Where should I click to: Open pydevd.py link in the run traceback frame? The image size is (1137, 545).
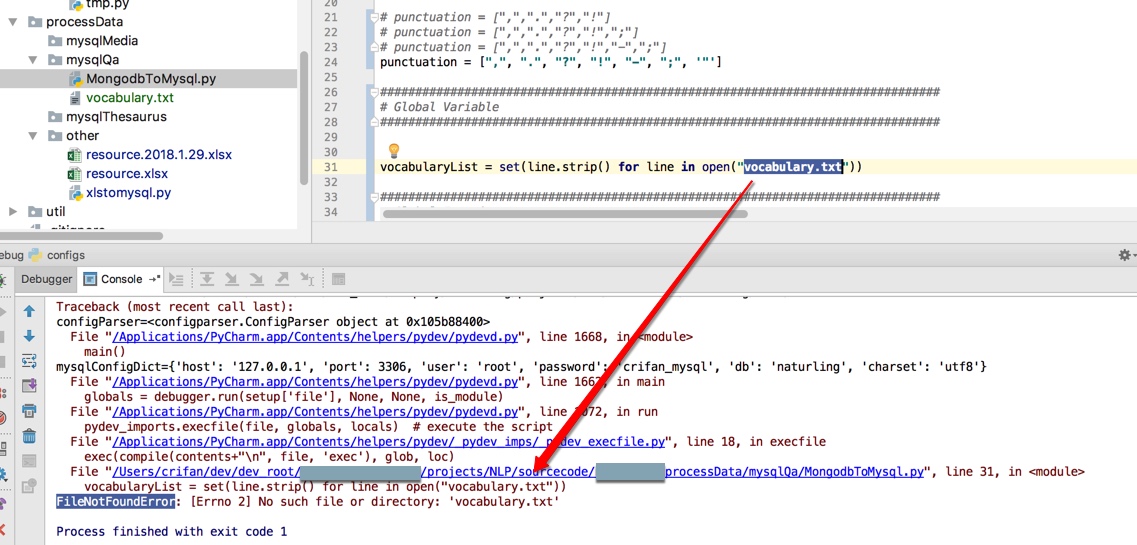[315, 412]
